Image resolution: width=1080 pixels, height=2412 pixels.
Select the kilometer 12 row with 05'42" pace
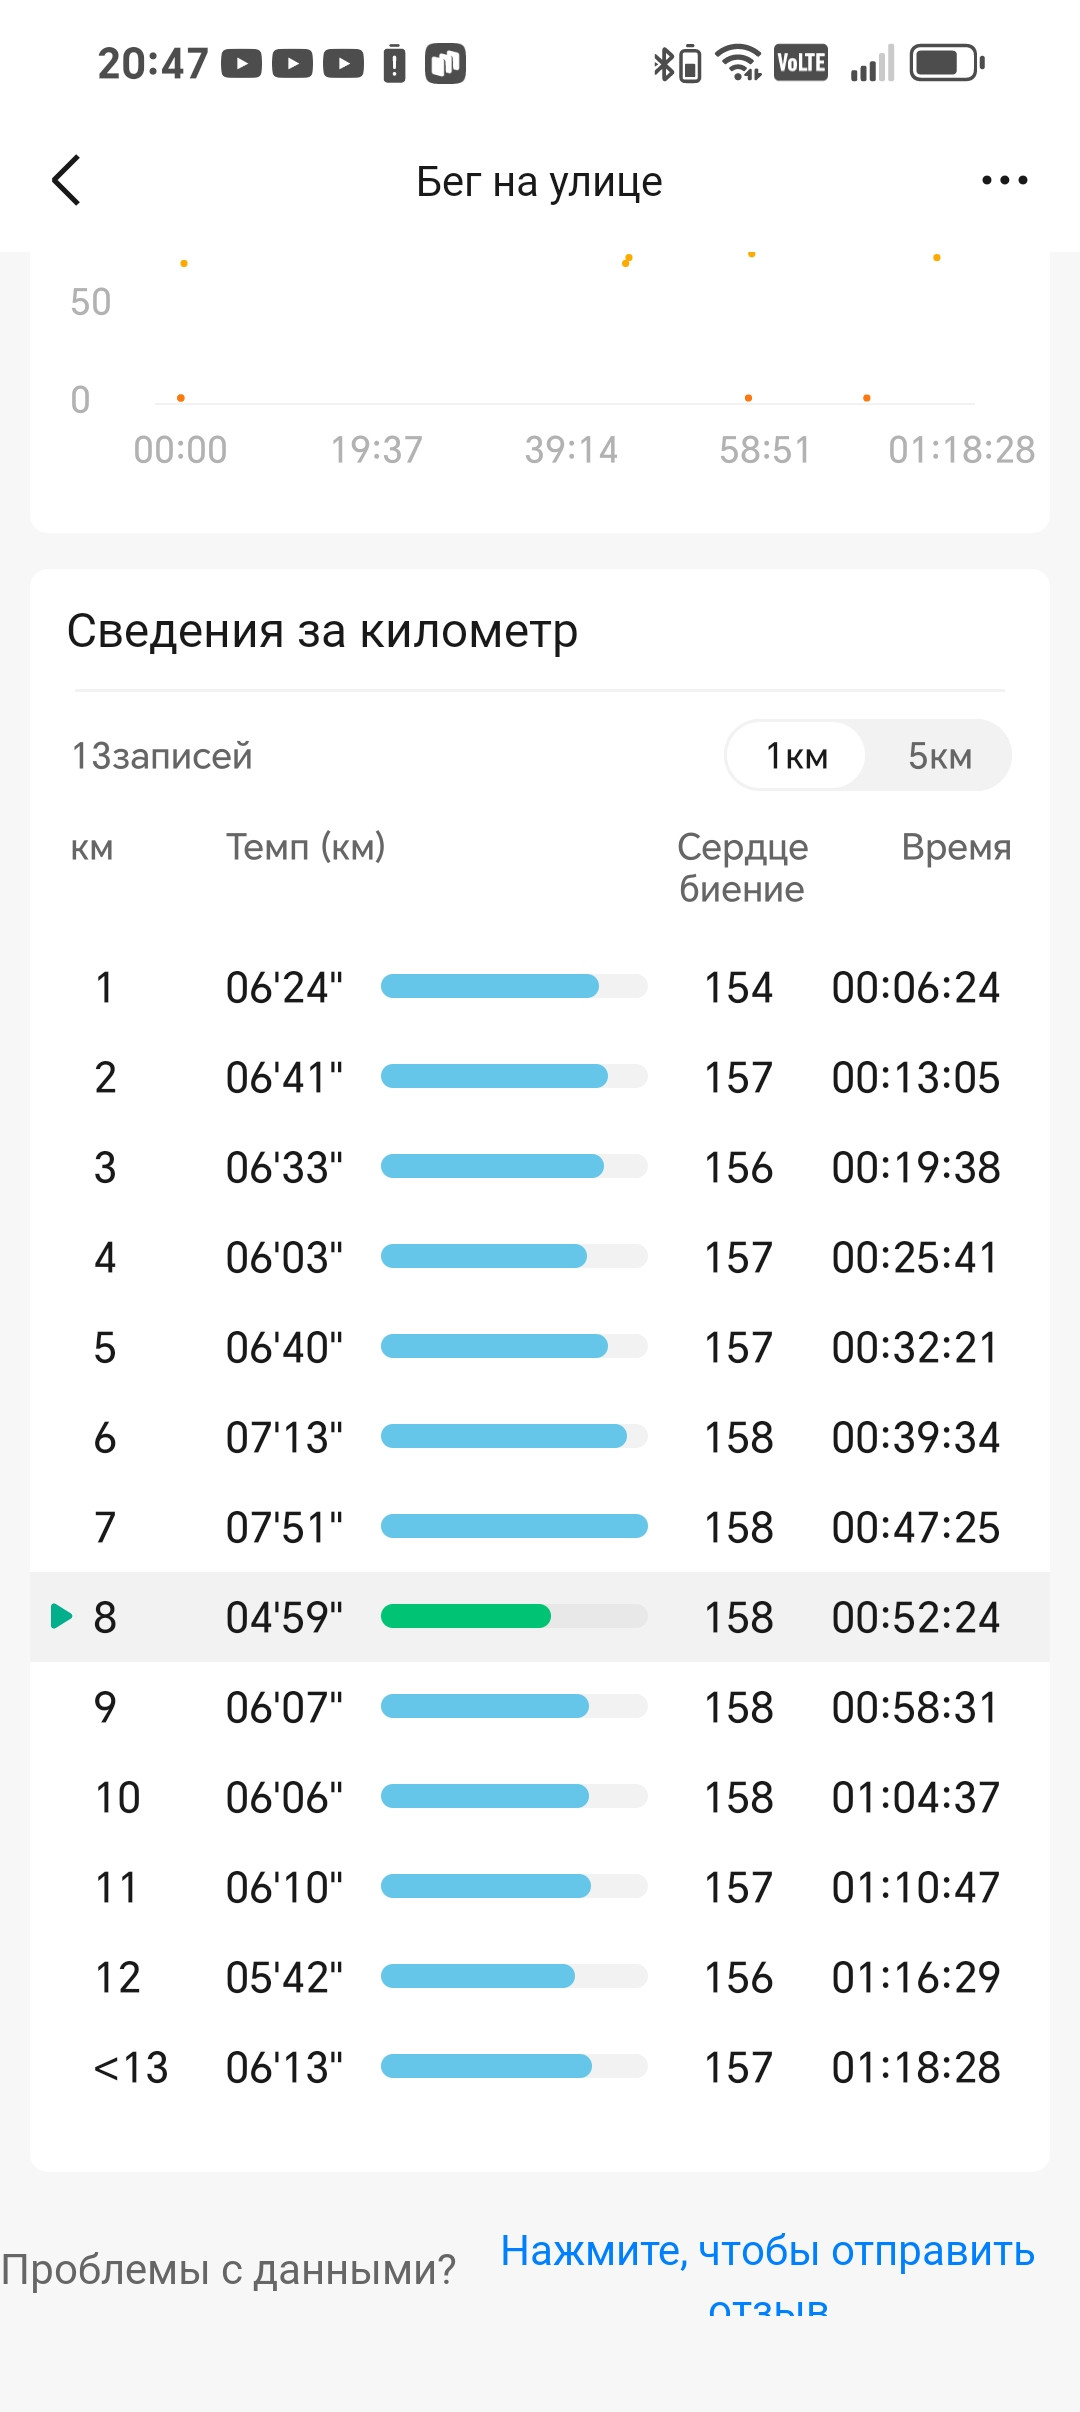[540, 1977]
